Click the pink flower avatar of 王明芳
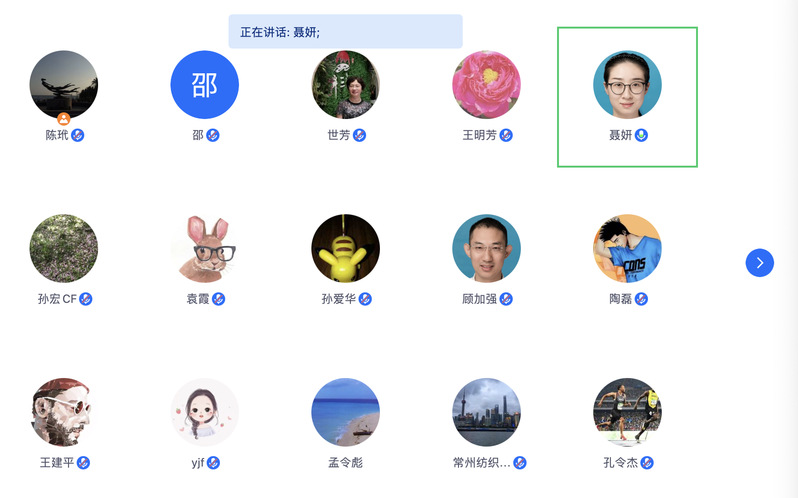 tap(487, 84)
